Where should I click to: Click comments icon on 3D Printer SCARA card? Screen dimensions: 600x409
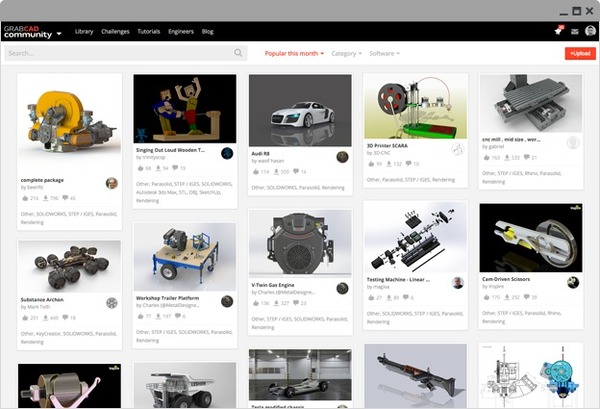(x=409, y=163)
